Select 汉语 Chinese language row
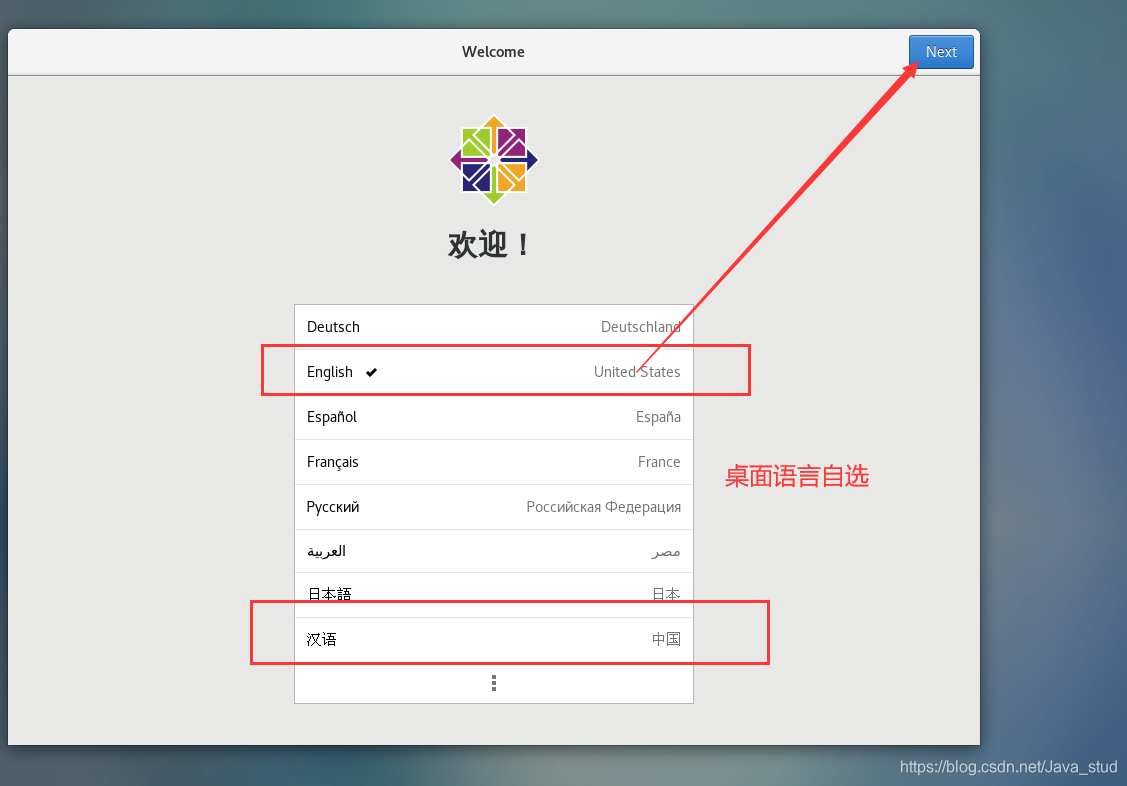The height and width of the screenshot is (786, 1127). [x=494, y=639]
